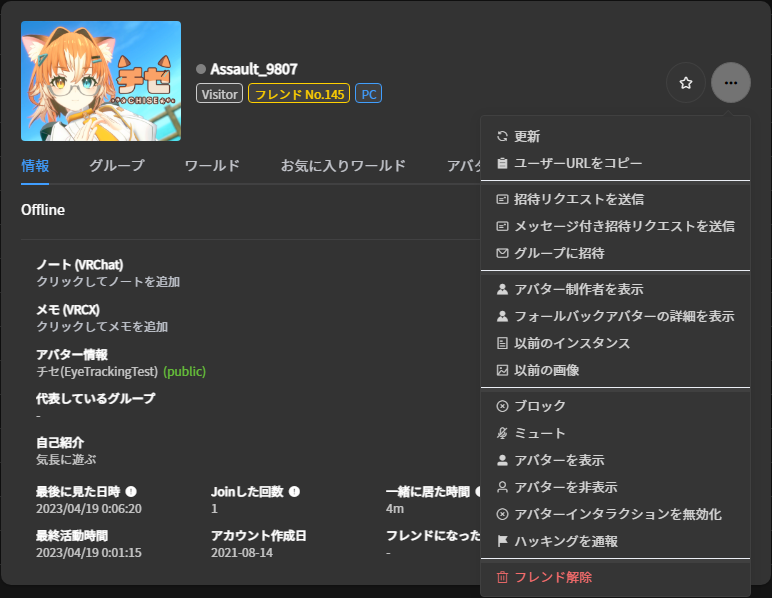772x598 pixels.
Task: Click the info icon beside Joinした回数
Action: (x=294, y=492)
